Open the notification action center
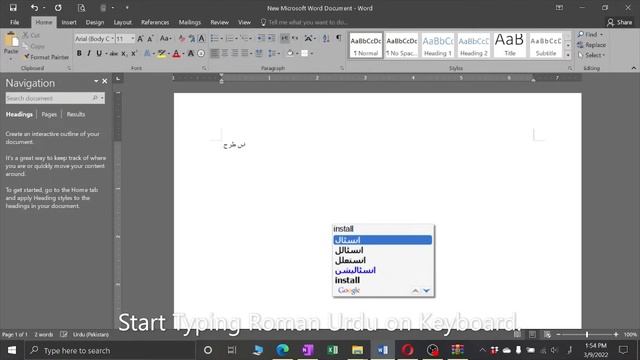This screenshot has width=640, height=360. pos(623,350)
